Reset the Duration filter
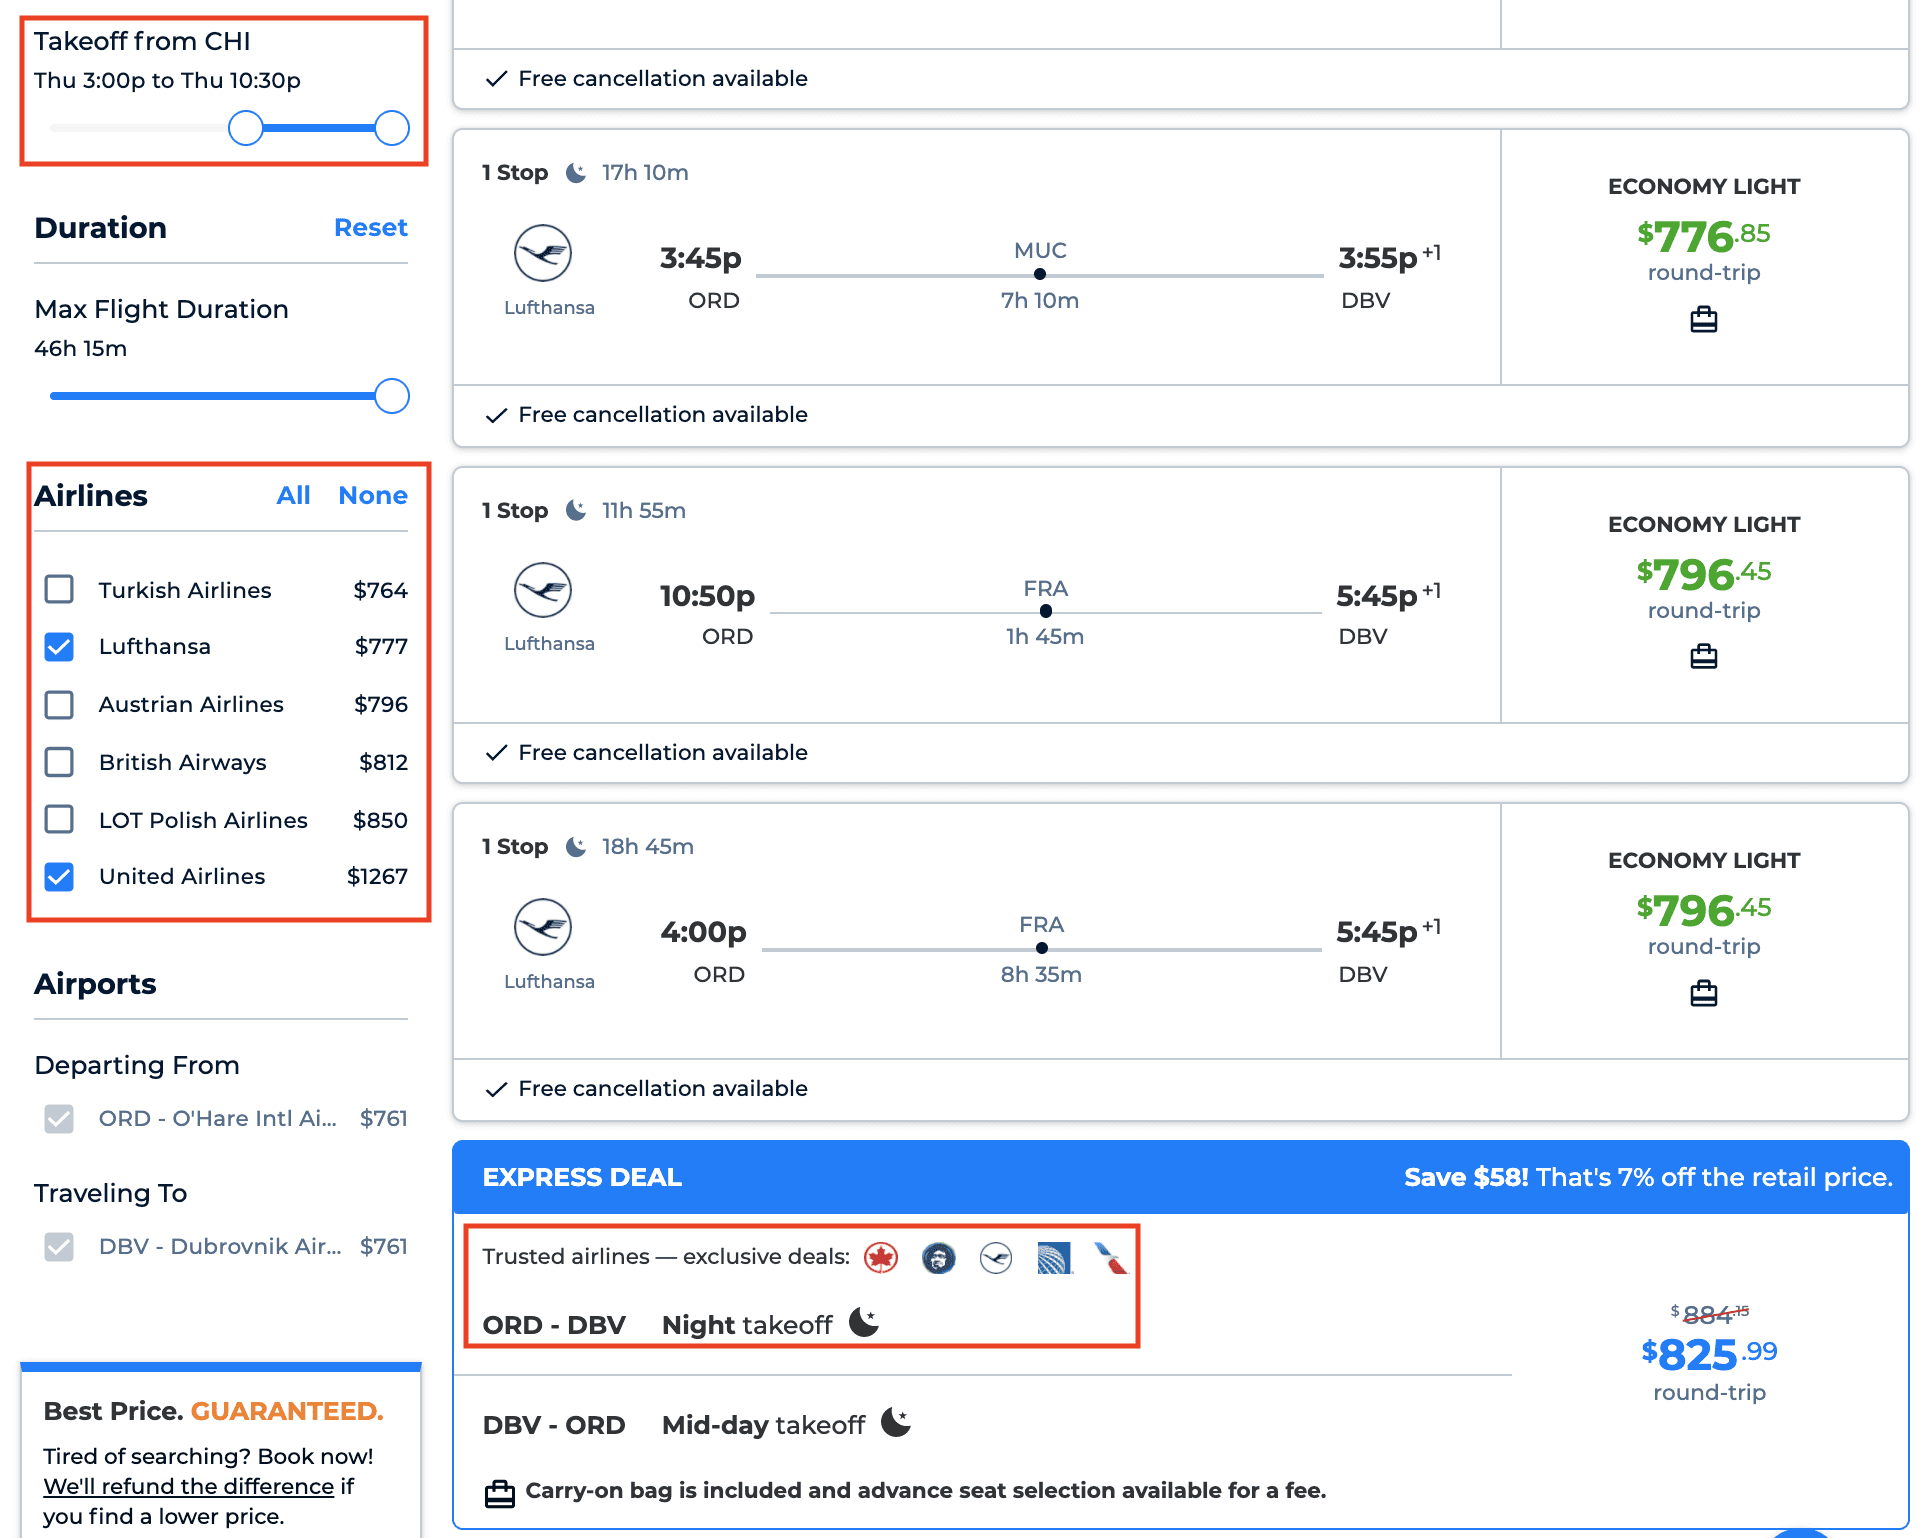 [x=371, y=228]
